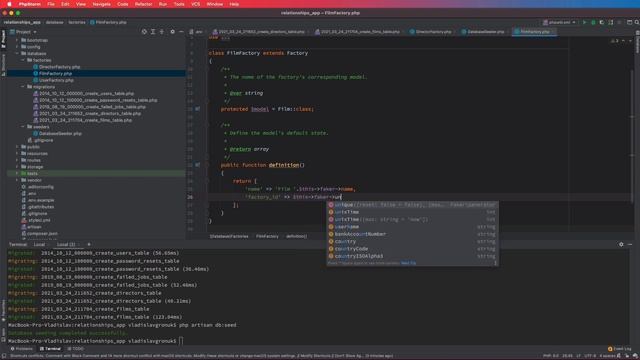Image resolution: width=640 pixels, height=360 pixels.
Task: Expand the config folder
Action: coord(17,47)
